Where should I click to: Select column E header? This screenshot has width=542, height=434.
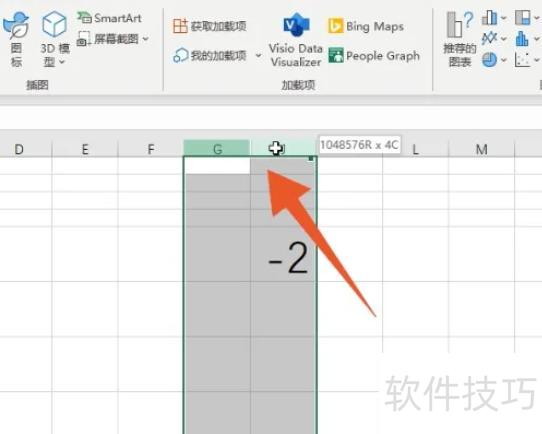tap(85, 149)
